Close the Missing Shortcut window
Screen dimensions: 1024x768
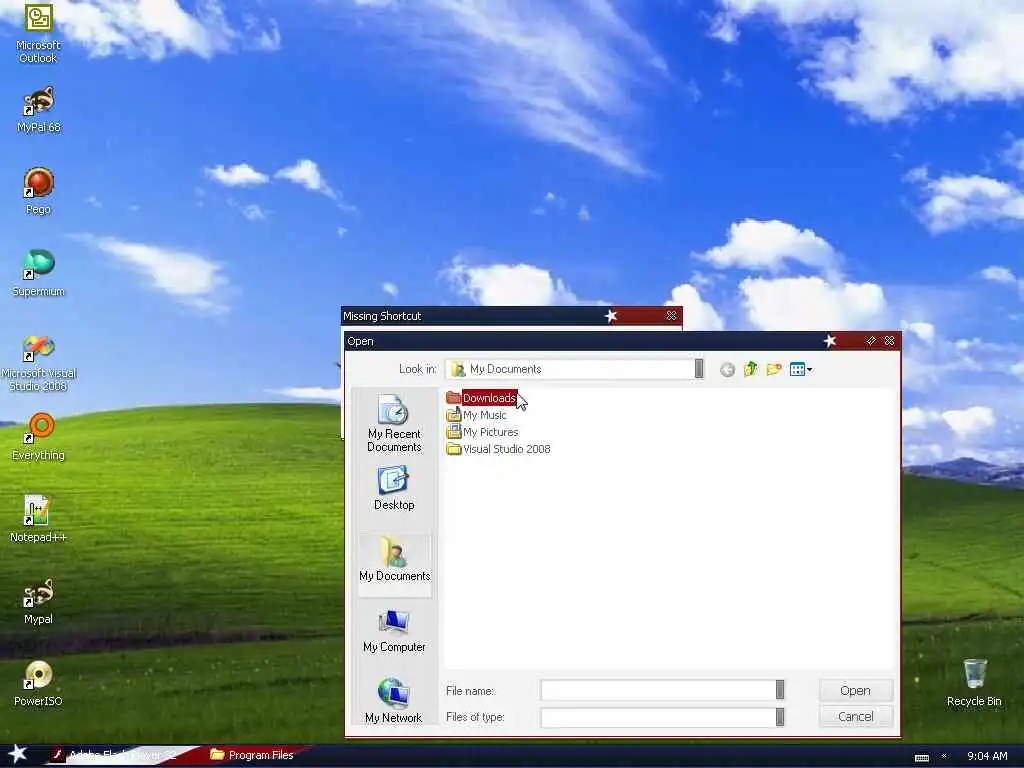[x=671, y=316]
